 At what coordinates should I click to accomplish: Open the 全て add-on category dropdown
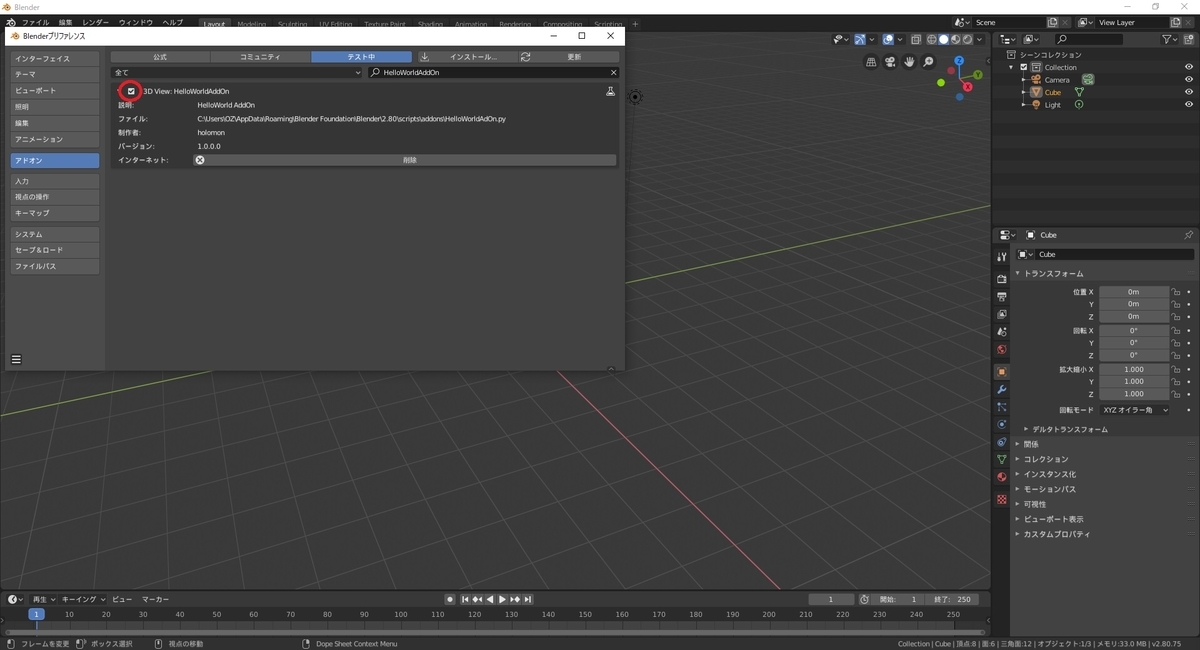[x=237, y=73]
